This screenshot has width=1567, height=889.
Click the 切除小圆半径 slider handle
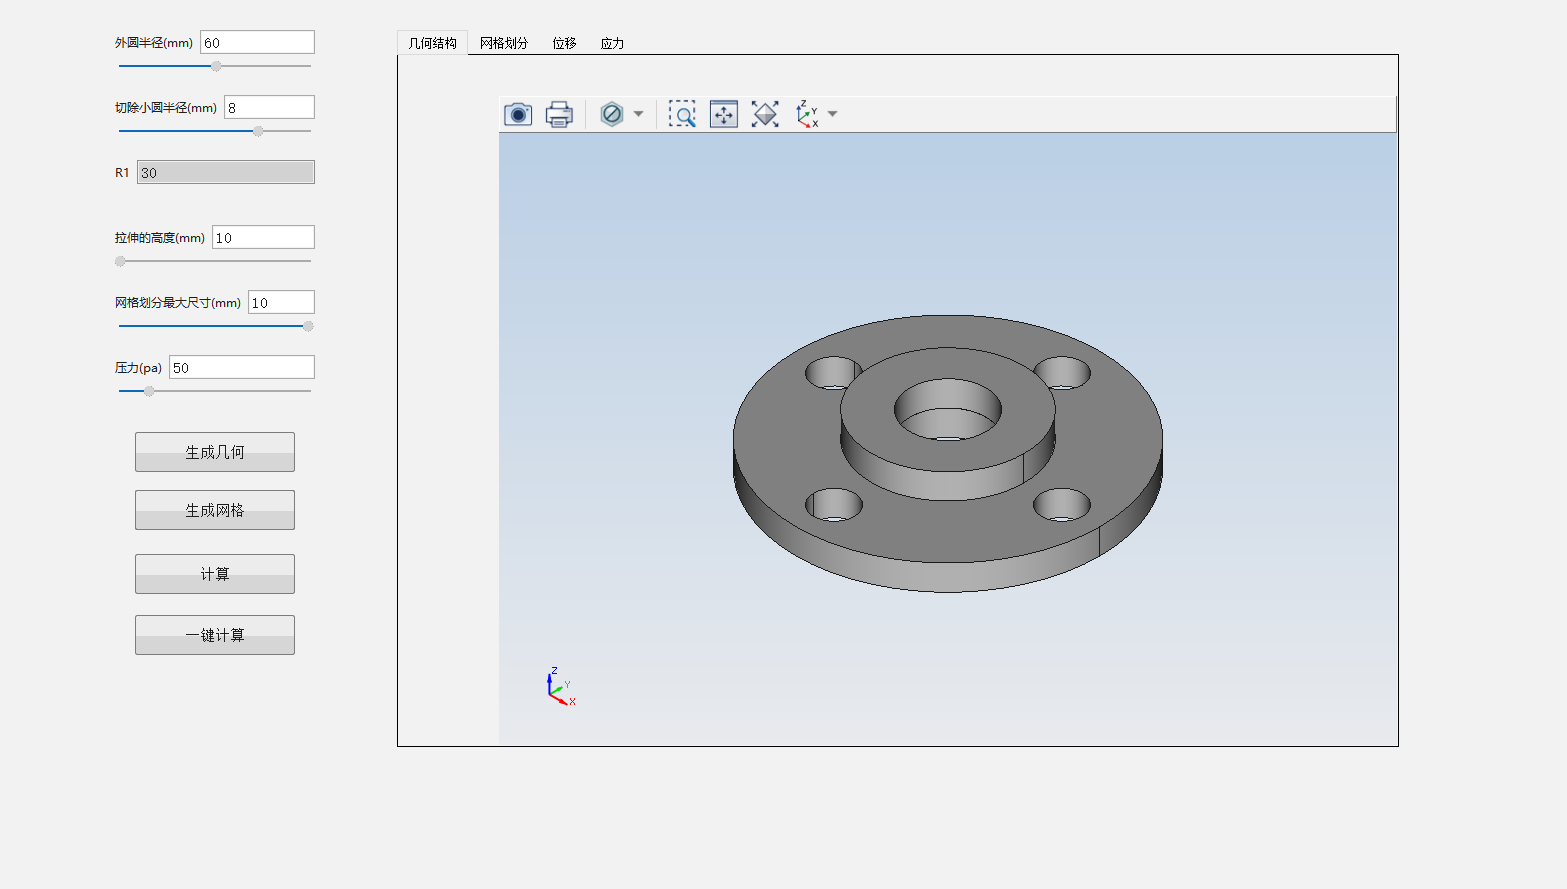pos(258,131)
